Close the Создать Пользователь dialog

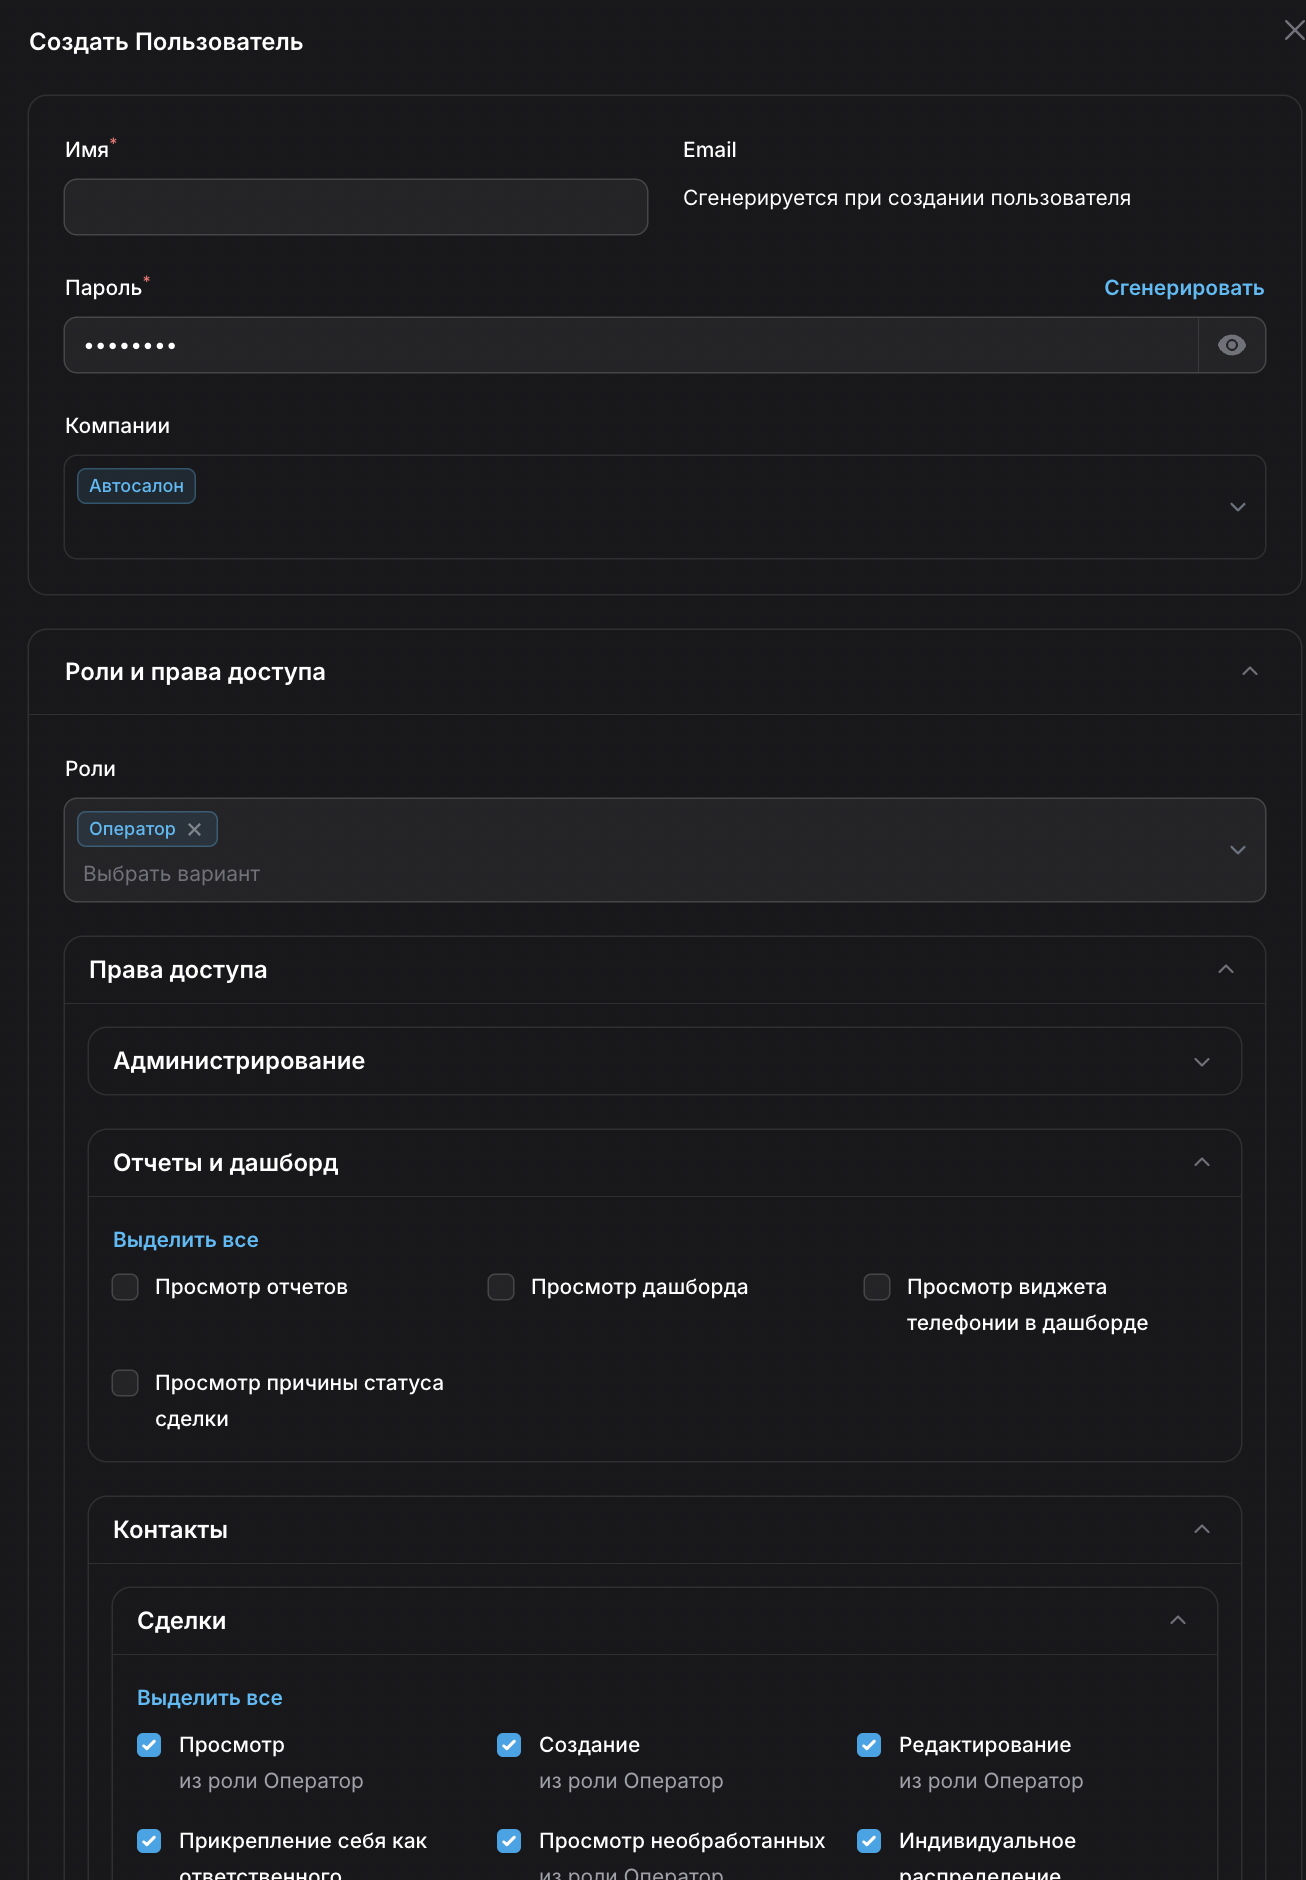pos(1294,31)
